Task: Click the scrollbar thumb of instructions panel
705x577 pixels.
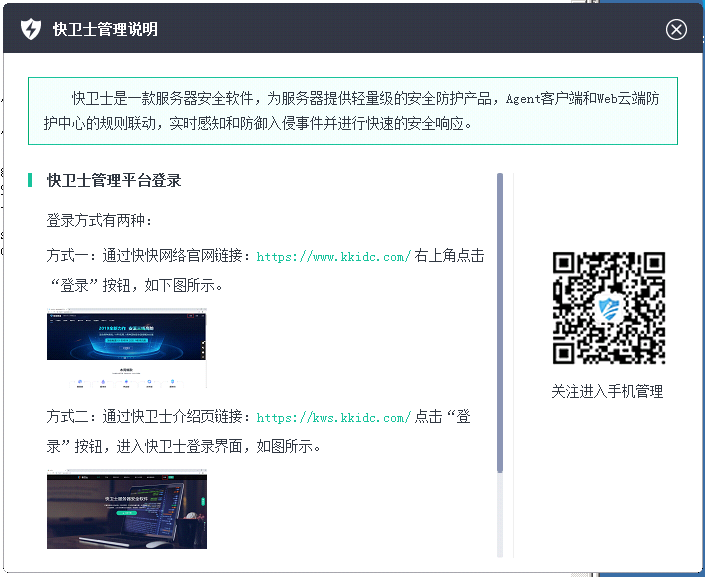Action: tap(500, 322)
